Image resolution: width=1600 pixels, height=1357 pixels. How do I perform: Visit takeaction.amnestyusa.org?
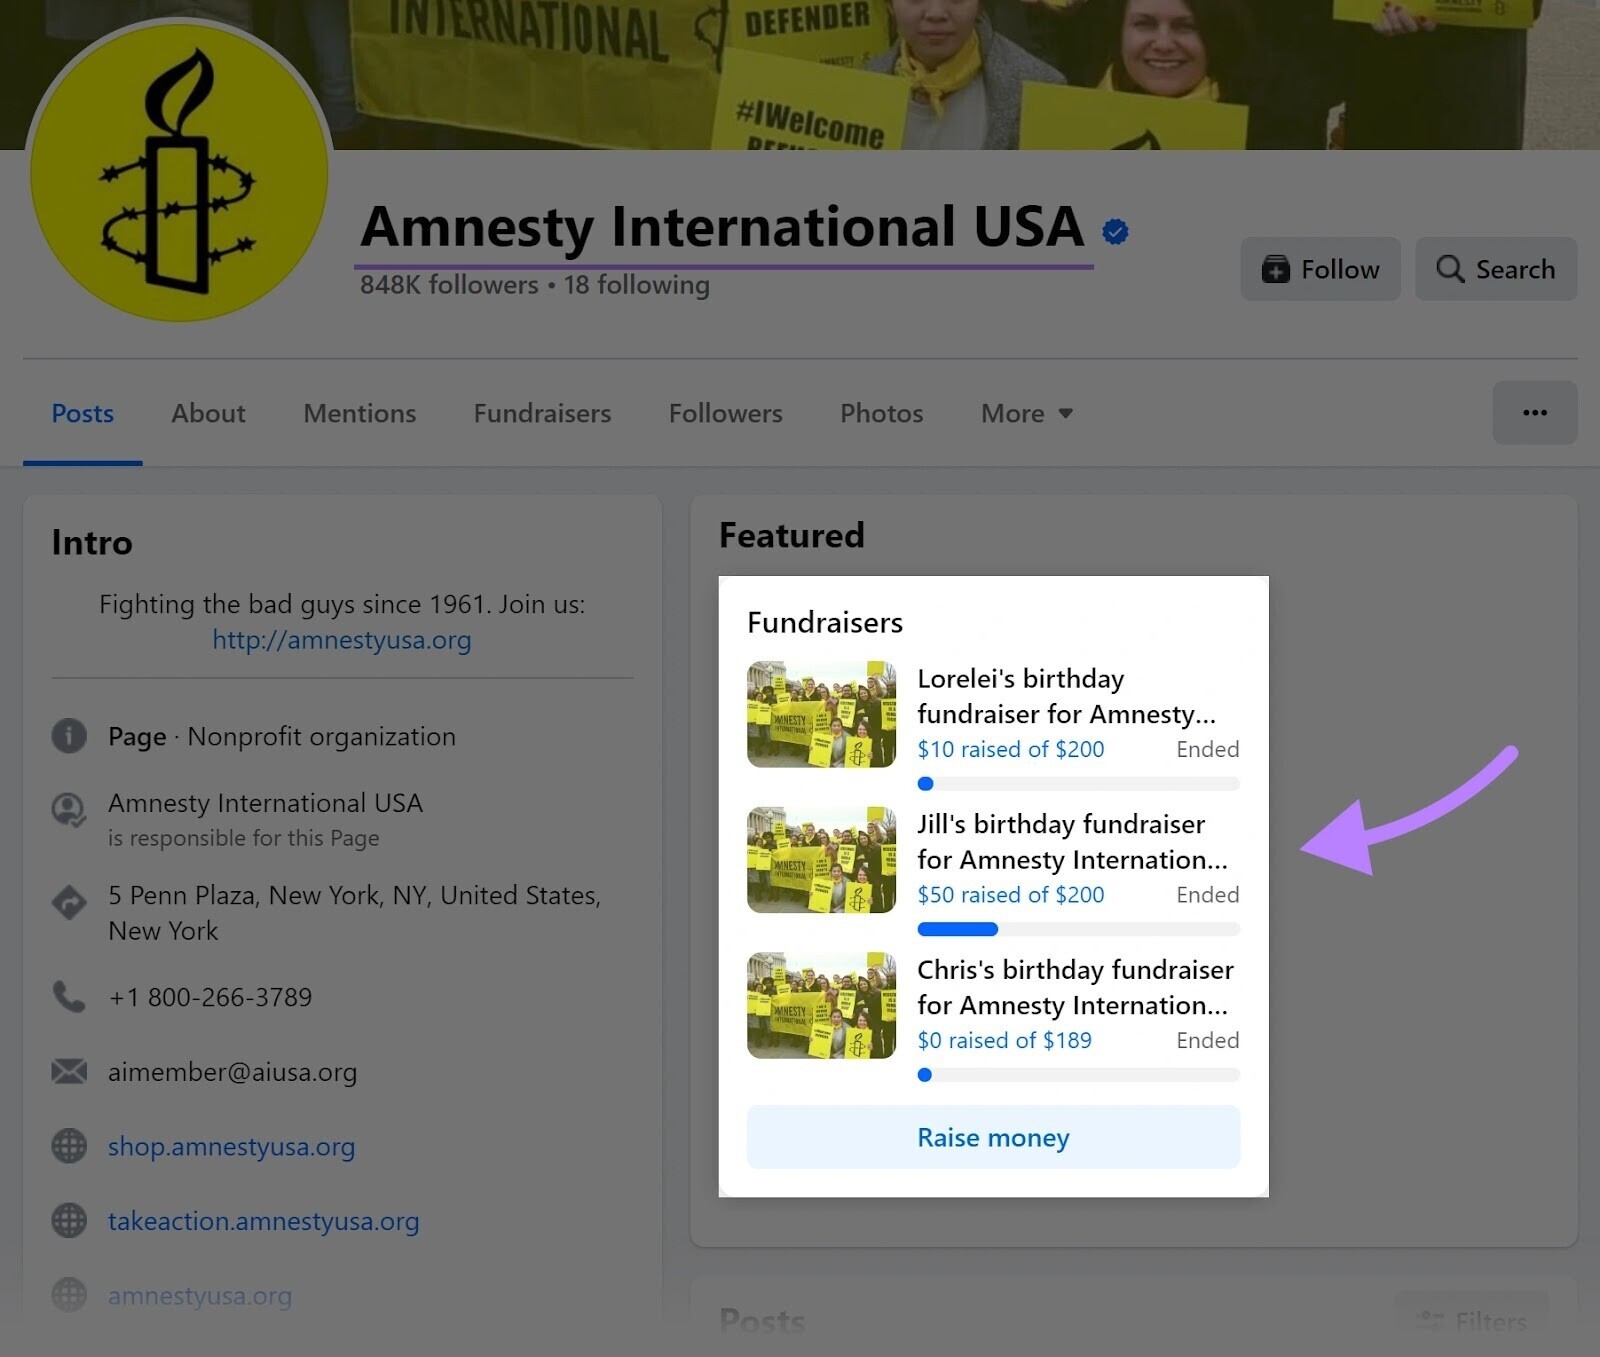(263, 1220)
